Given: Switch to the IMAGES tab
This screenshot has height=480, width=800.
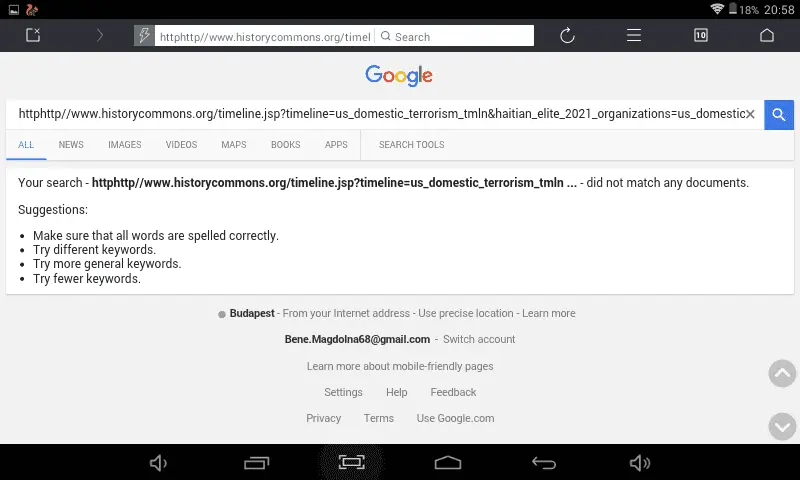Looking at the screenshot, I should click(124, 145).
